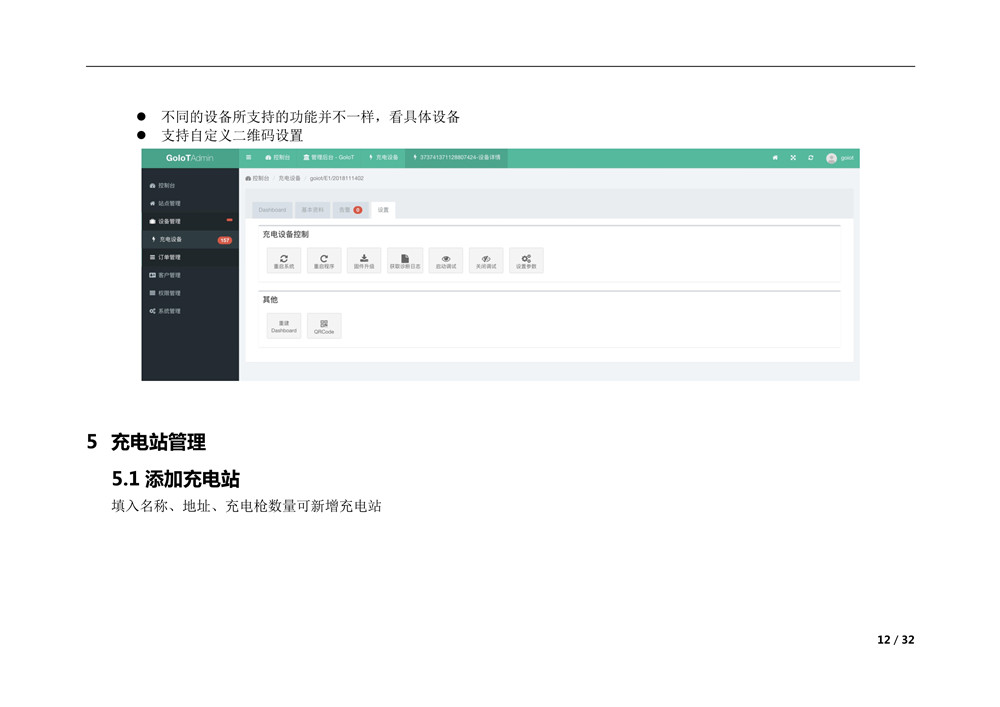The width and height of the screenshot is (1000, 707).
Task: Open the QRCode icon button
Action: click(x=324, y=326)
